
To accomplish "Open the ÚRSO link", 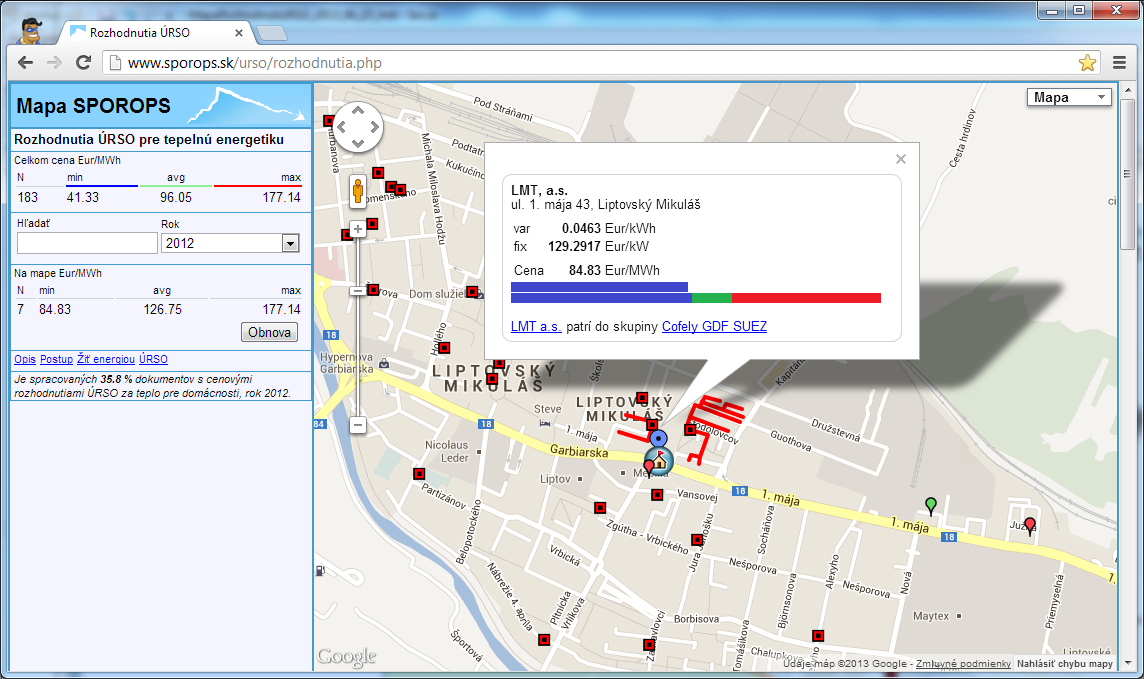I will pyautogui.click(x=153, y=359).
